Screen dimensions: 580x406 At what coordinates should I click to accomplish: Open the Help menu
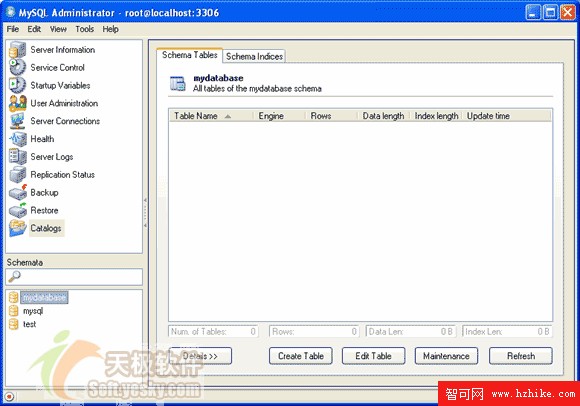point(110,29)
